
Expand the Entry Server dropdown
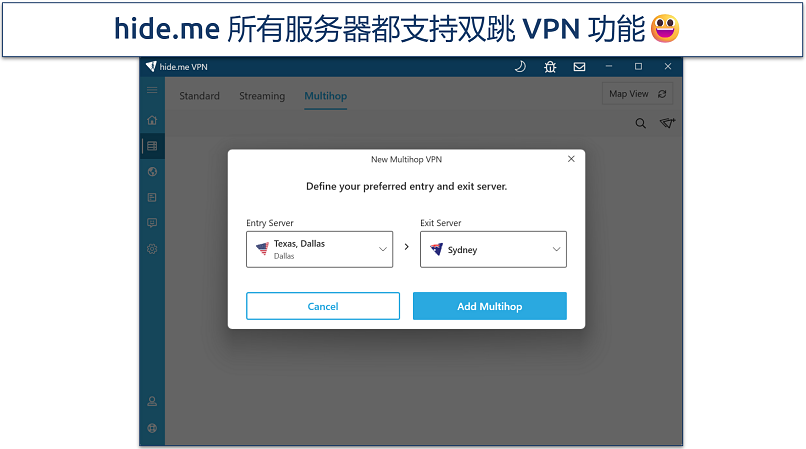(x=319, y=249)
